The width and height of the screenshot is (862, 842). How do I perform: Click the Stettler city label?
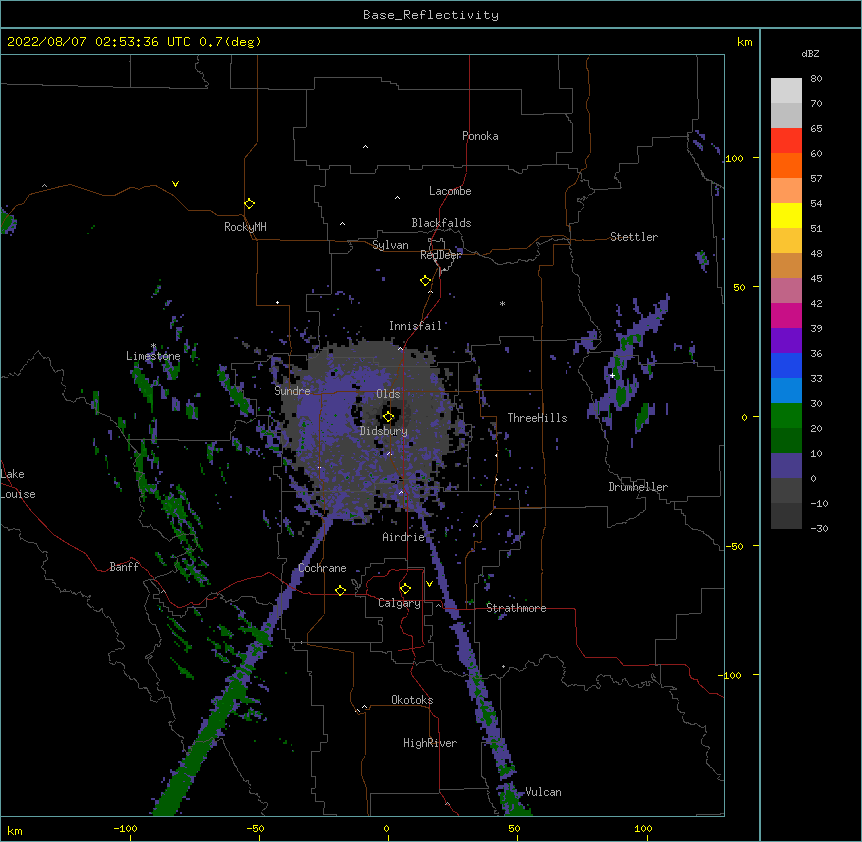pyautogui.click(x=634, y=237)
